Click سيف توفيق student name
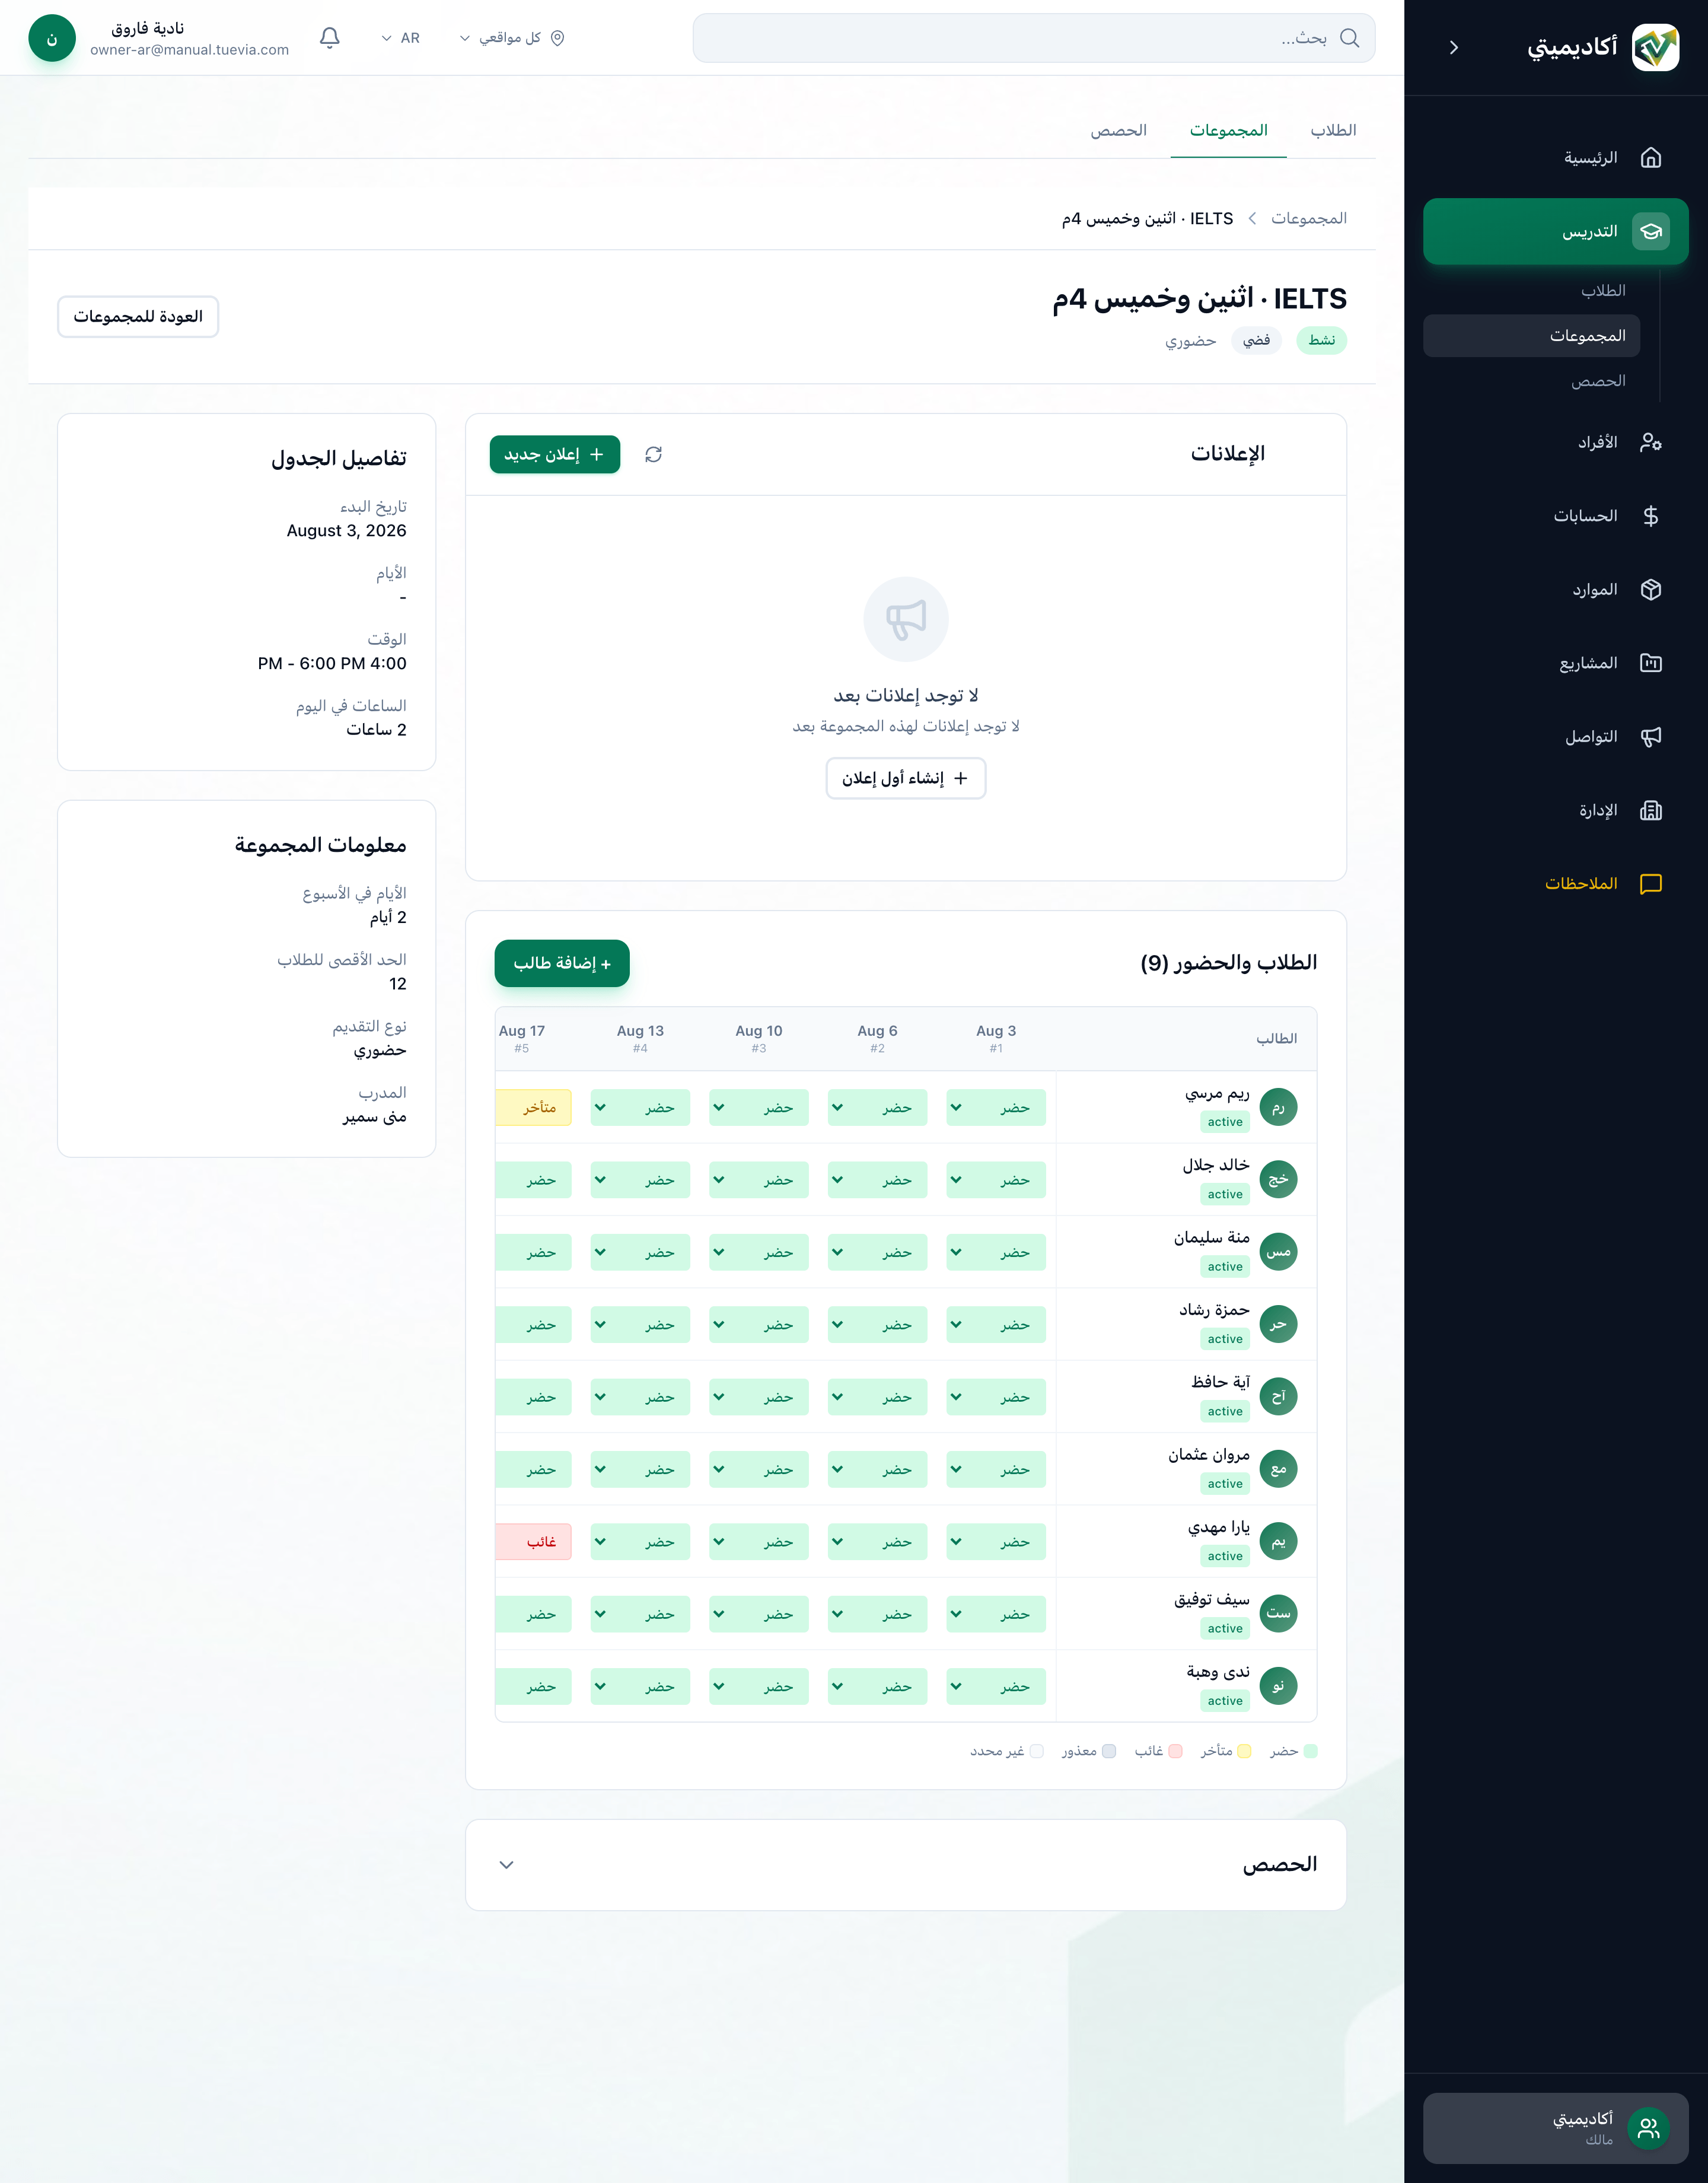The width and height of the screenshot is (1708, 2183). coord(1212,1600)
